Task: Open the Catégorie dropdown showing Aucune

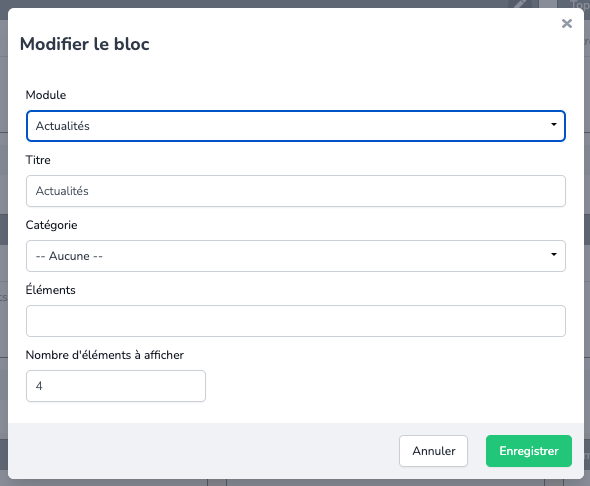Action: click(x=296, y=256)
